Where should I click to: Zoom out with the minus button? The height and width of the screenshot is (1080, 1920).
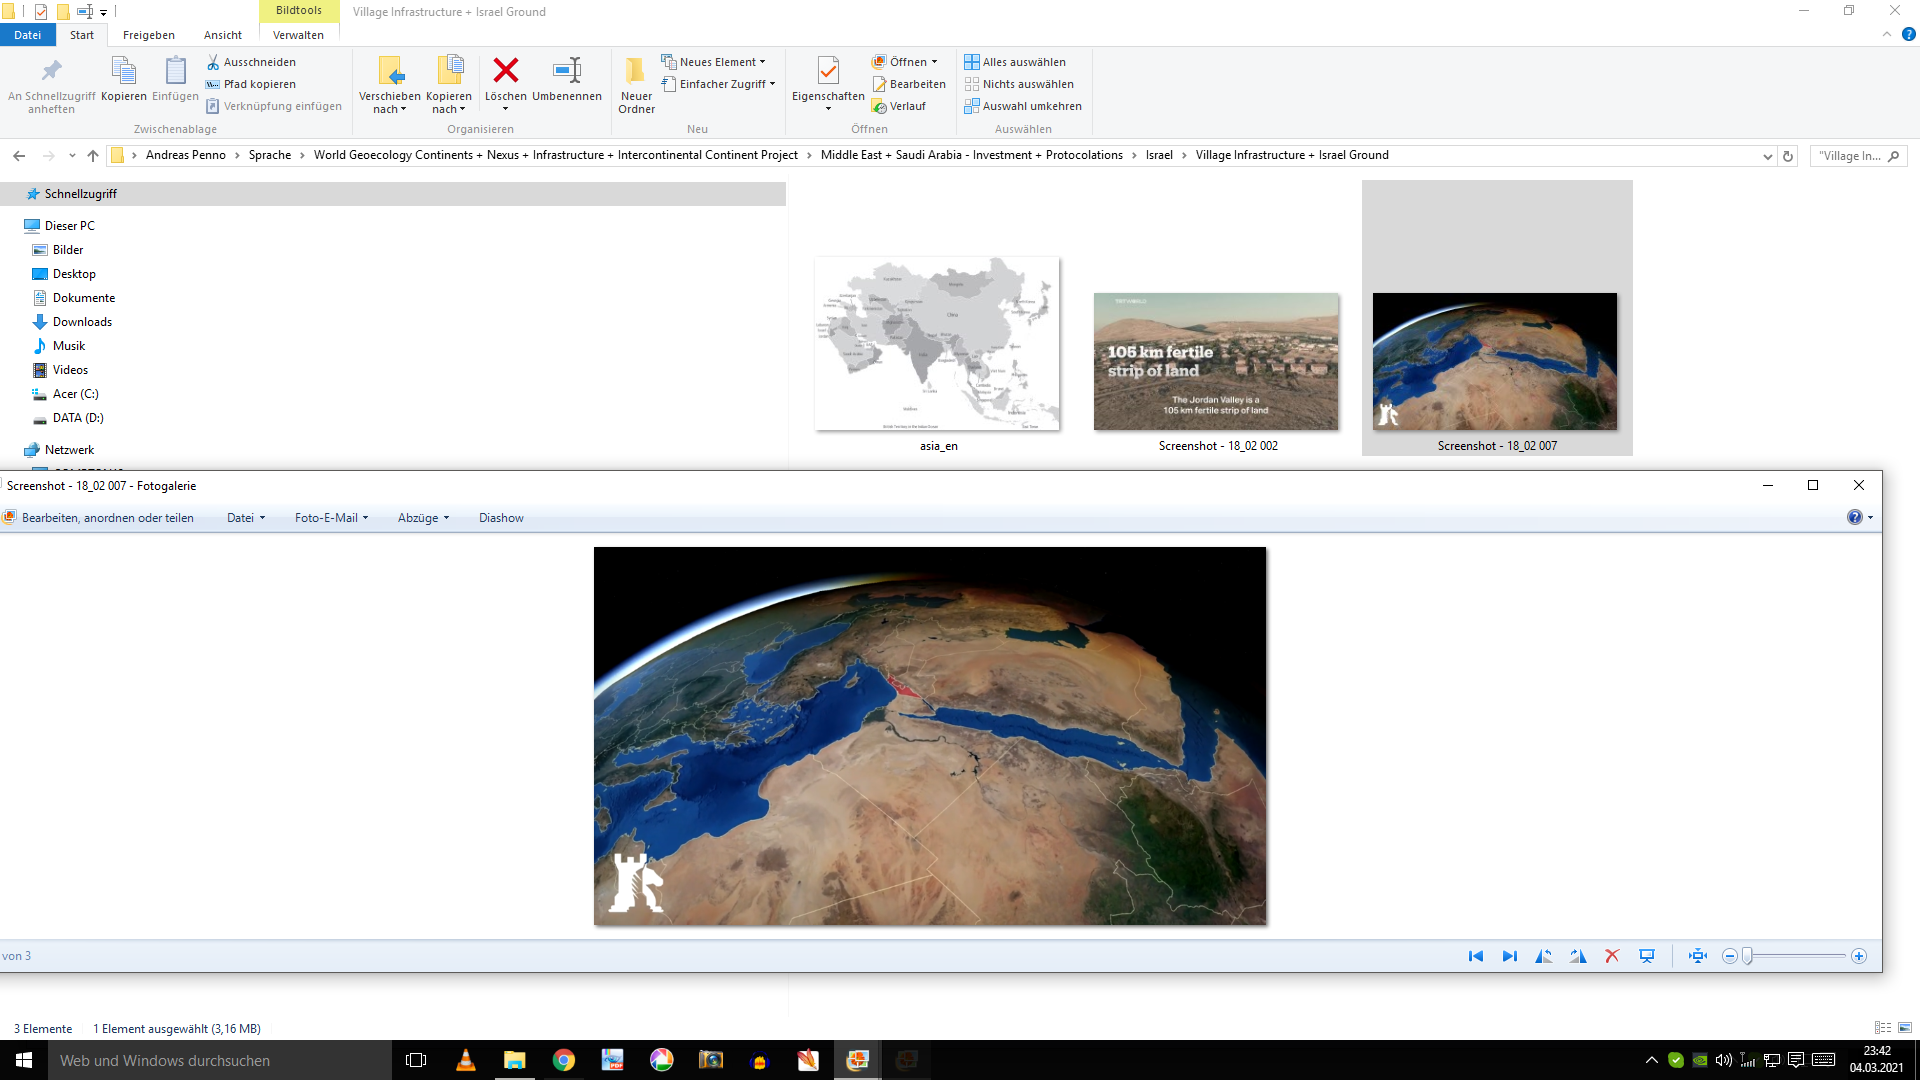point(1730,956)
